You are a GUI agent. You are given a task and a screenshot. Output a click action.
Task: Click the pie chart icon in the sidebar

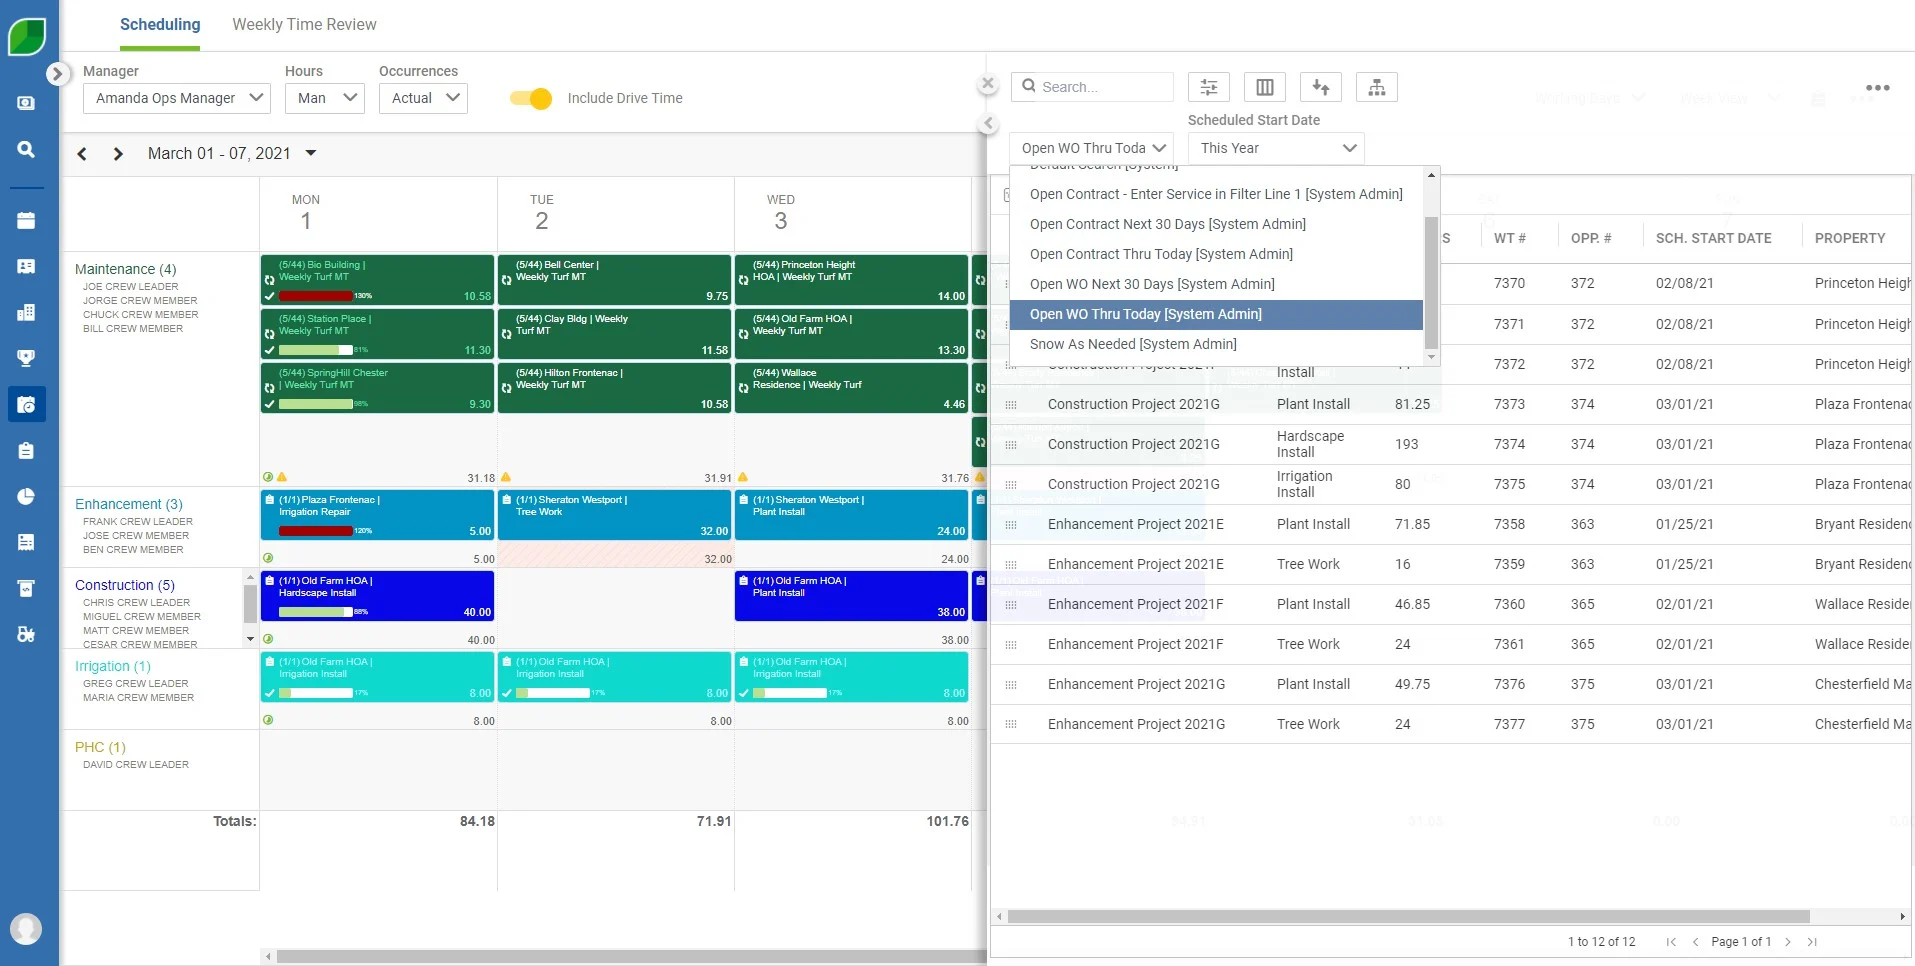point(26,497)
